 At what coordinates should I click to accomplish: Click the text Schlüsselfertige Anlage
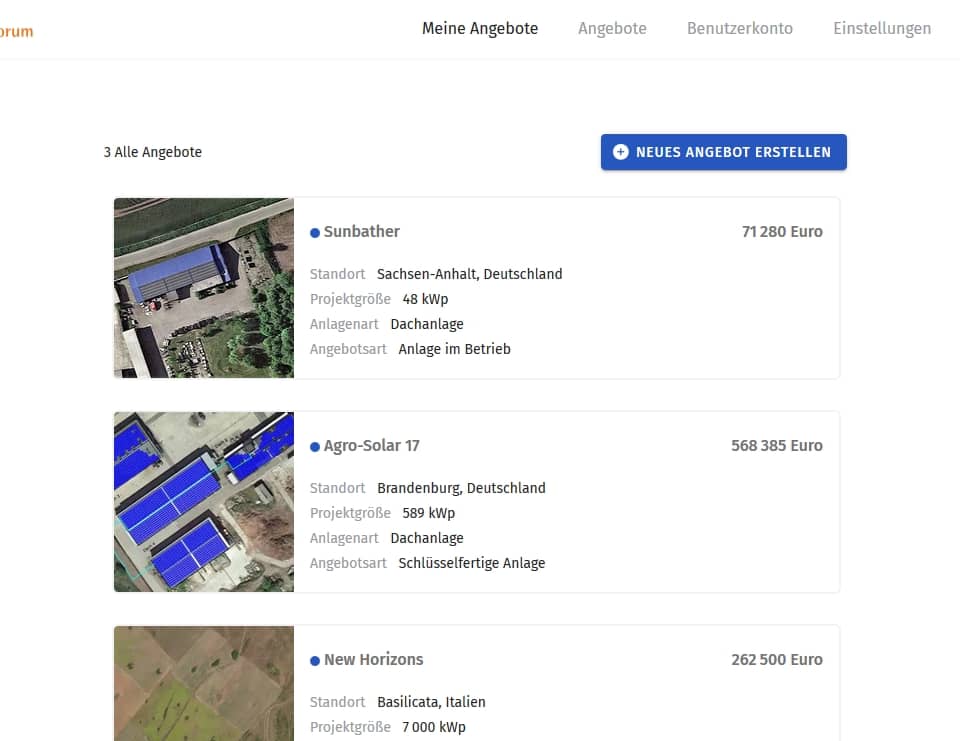471,563
